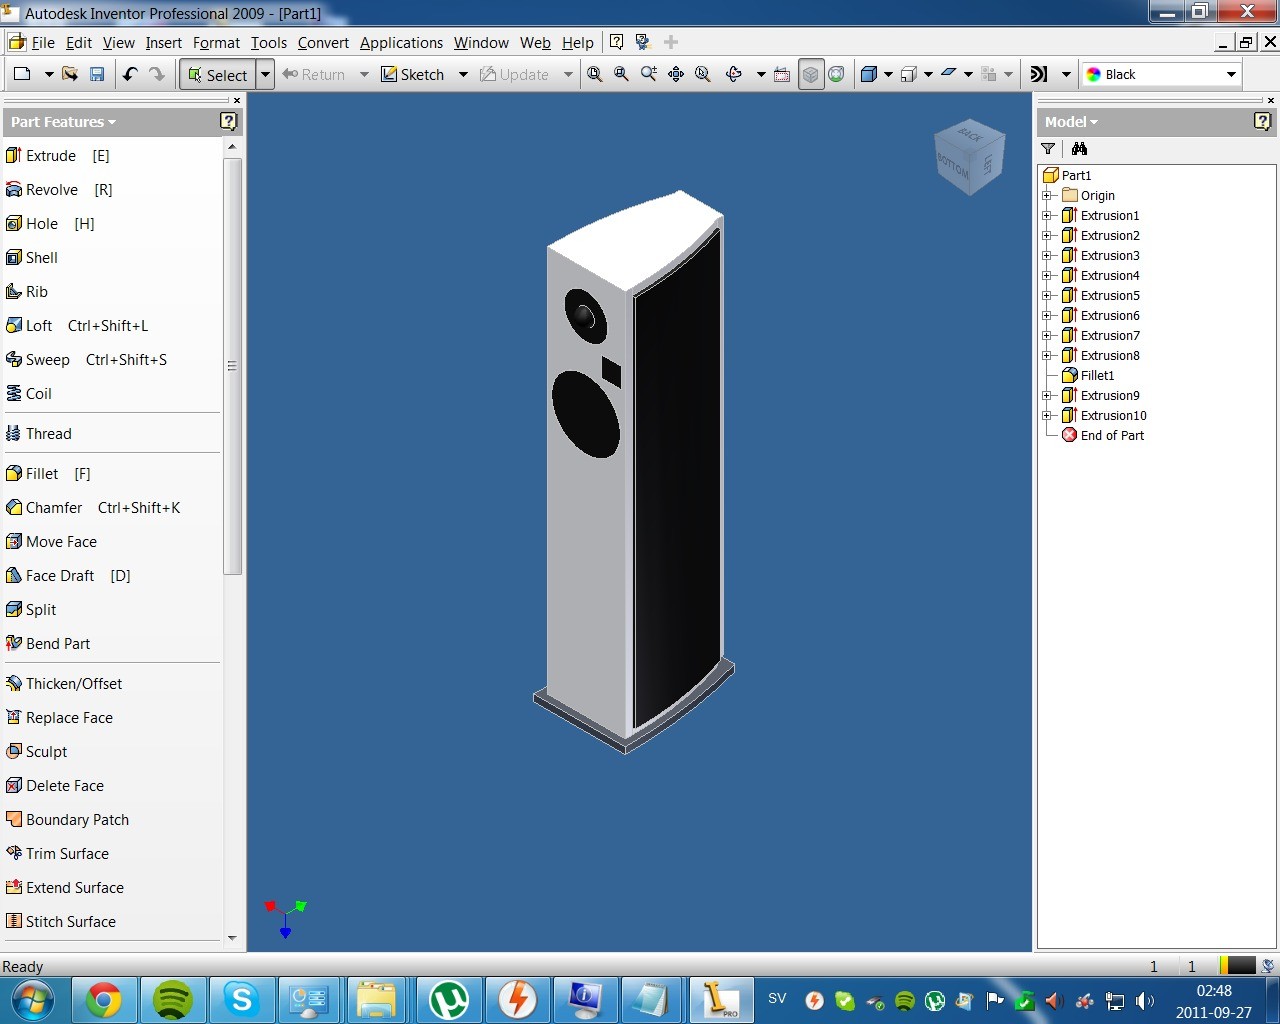Open the Insert menu
Viewport: 1280px width, 1024px height.
pos(163,43)
